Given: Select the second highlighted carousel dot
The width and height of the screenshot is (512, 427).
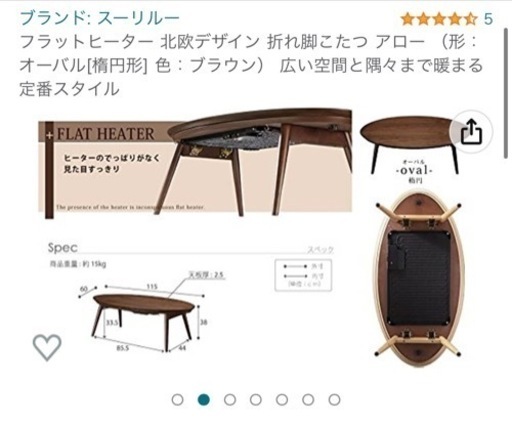Looking at the screenshot, I should tap(203, 399).
